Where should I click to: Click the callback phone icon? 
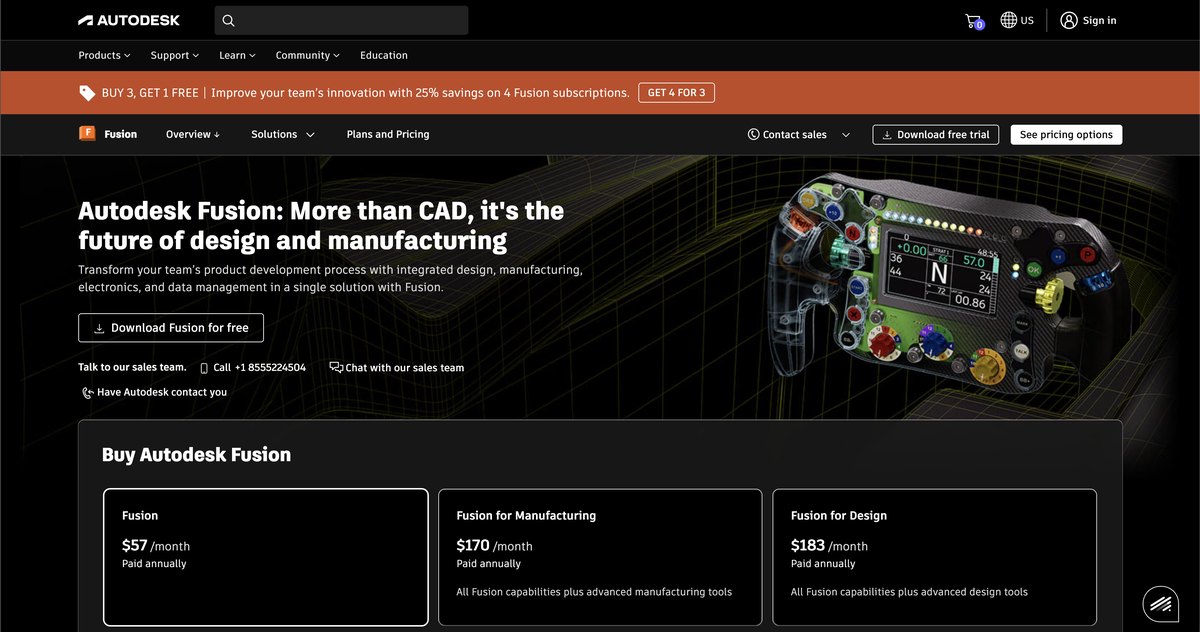[88, 392]
